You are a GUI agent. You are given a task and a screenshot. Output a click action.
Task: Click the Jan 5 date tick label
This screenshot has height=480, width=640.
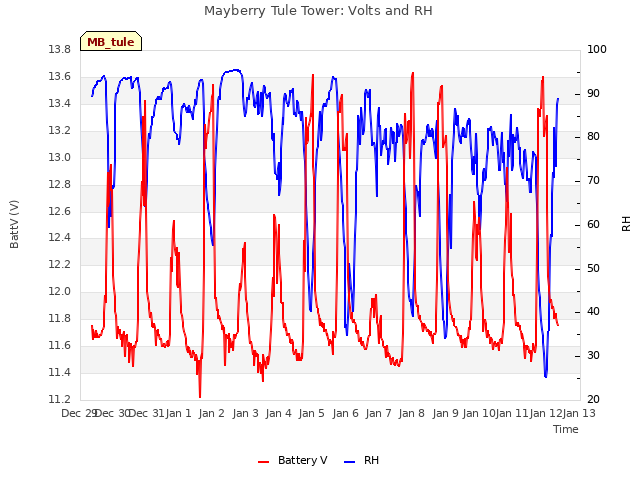pos(312,413)
